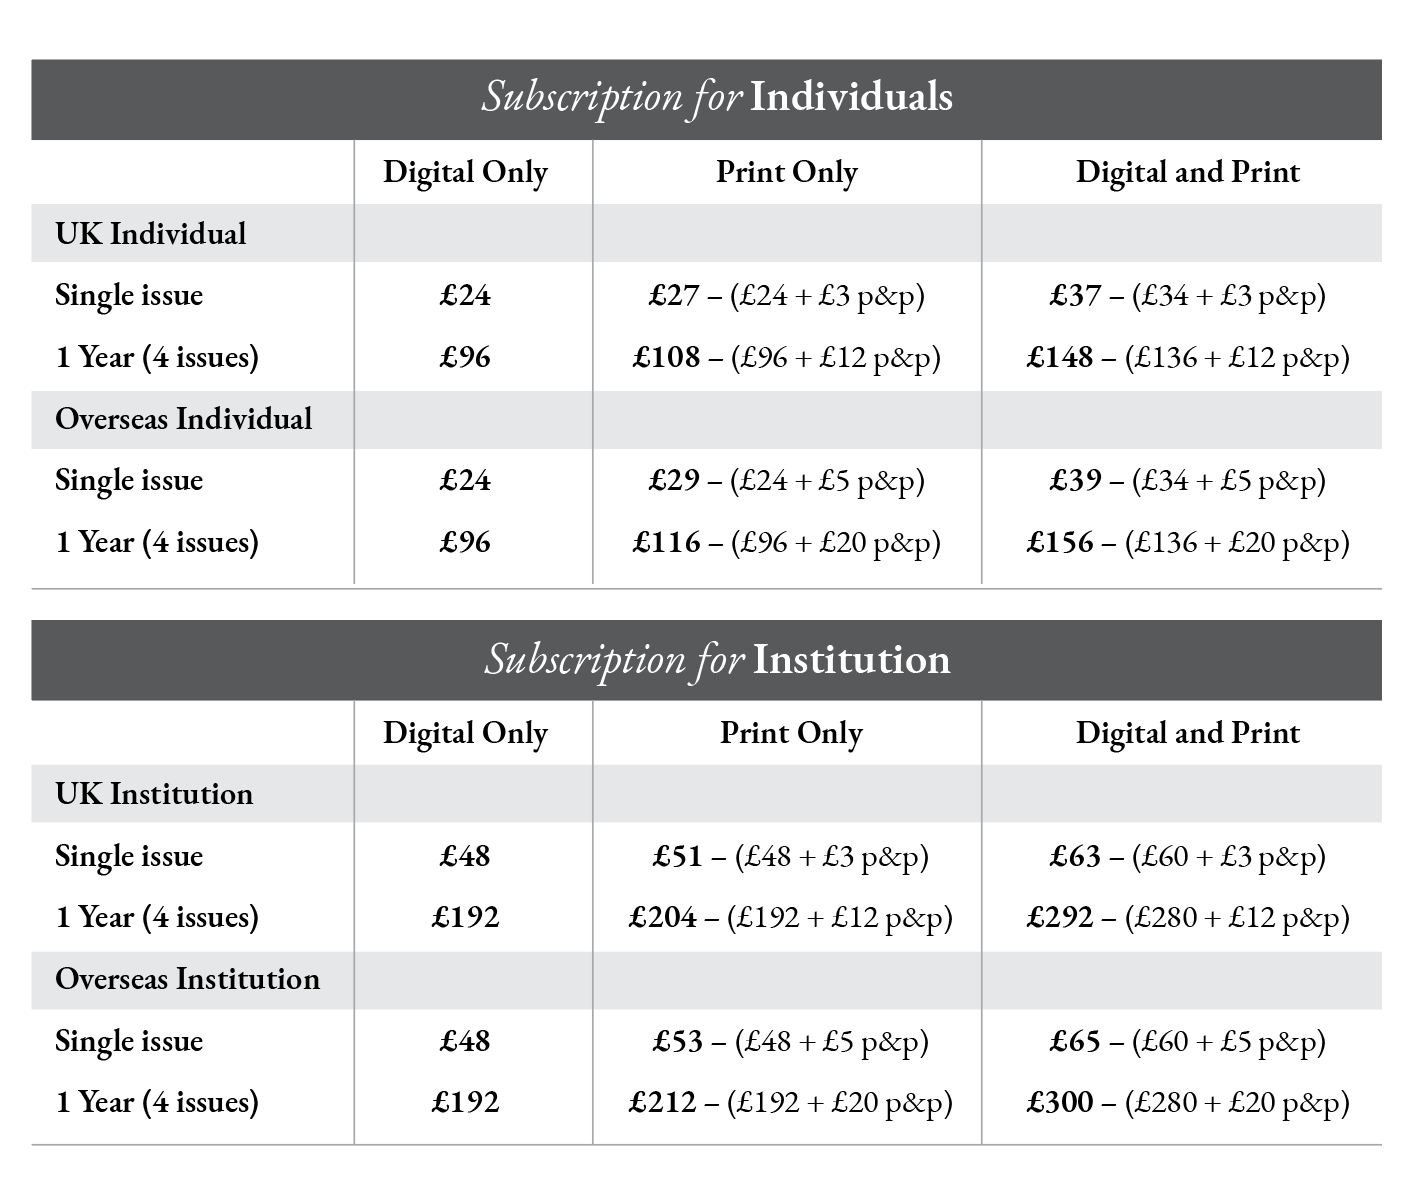The image size is (1424, 1194).
Task: Click the Overseas Individual section row
Action: tap(184, 419)
